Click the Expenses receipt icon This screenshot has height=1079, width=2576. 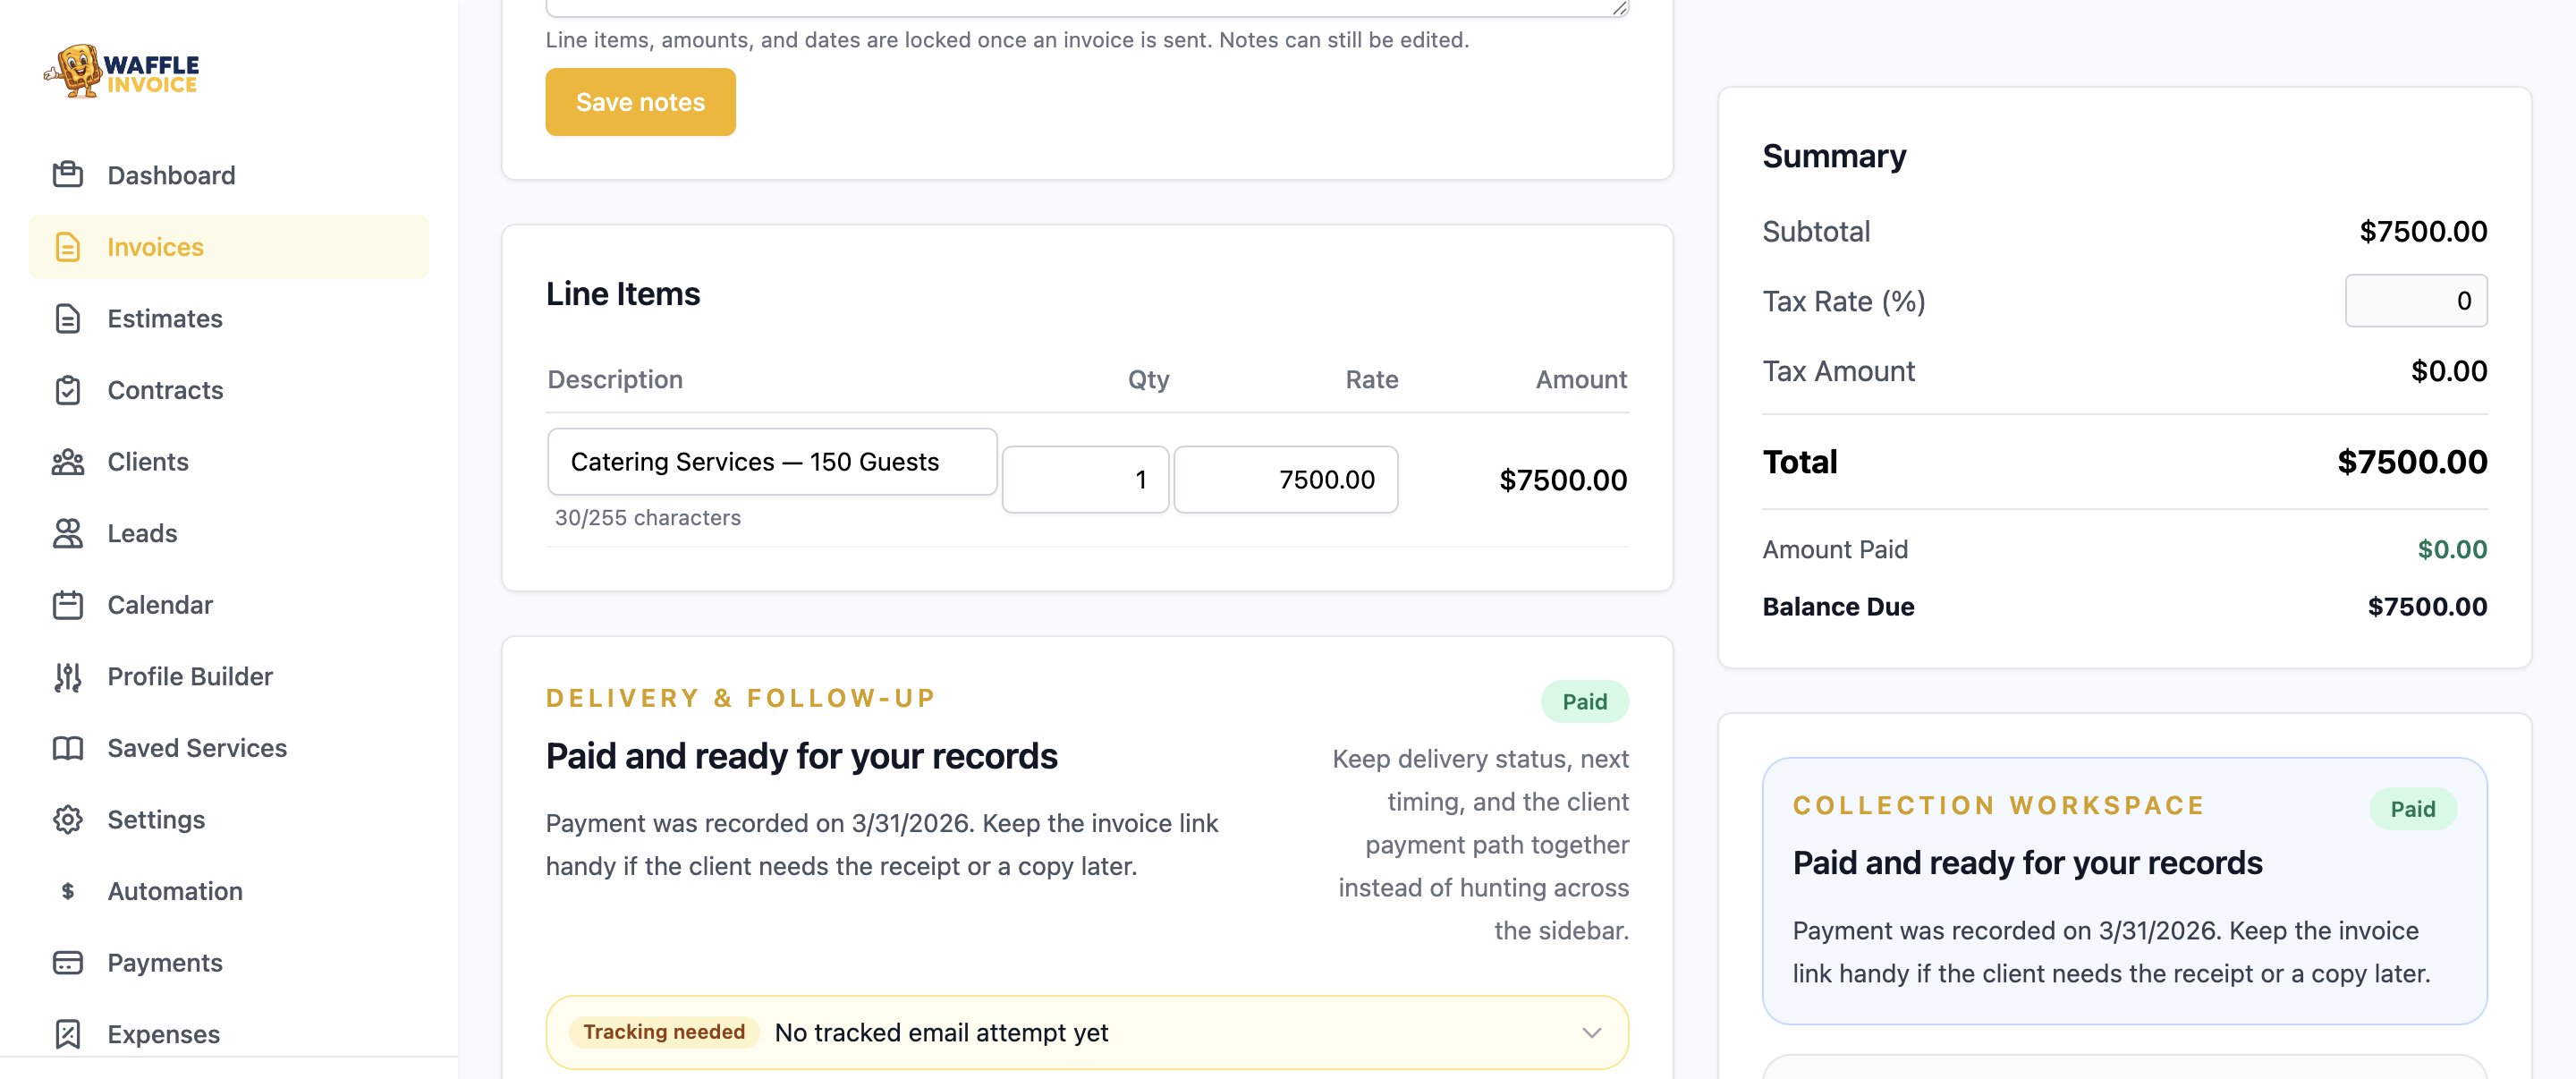click(x=67, y=1034)
